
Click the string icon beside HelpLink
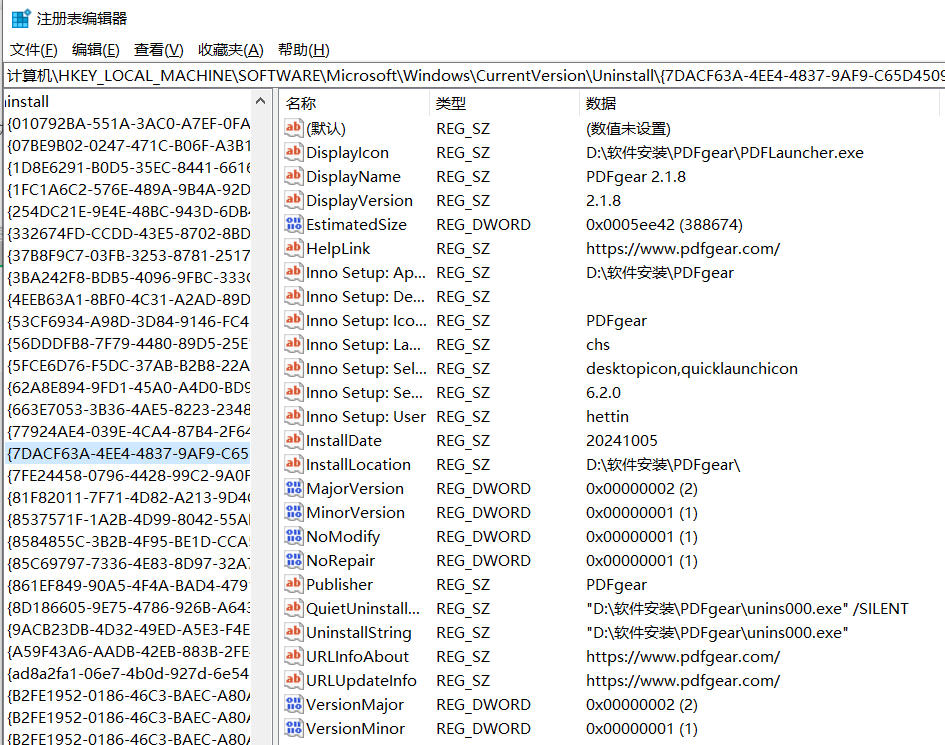point(293,248)
